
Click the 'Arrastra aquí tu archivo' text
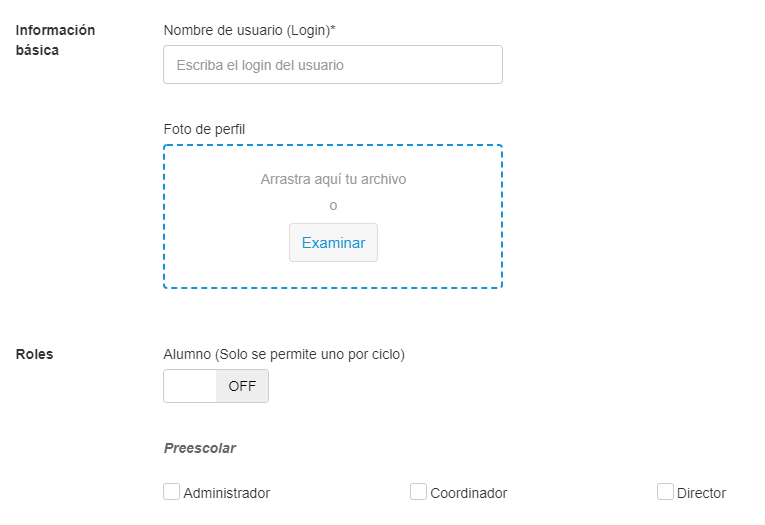[x=333, y=179]
